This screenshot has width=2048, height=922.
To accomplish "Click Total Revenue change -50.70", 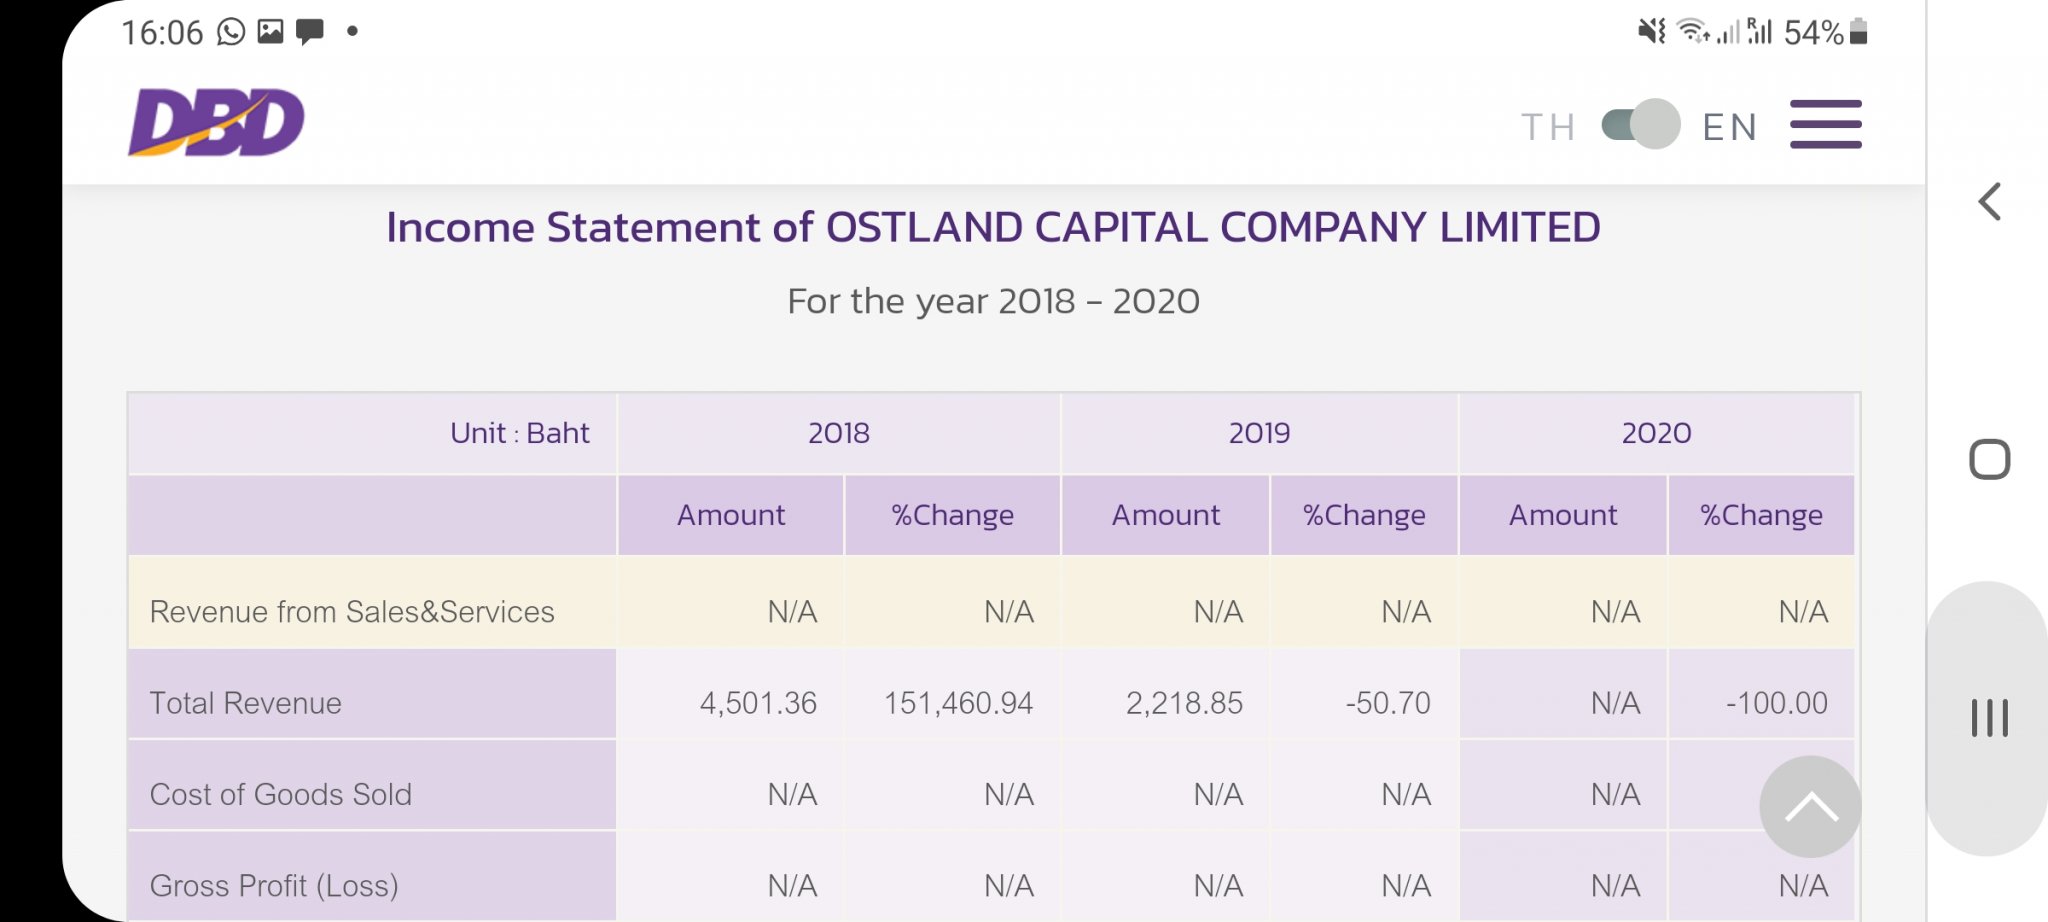I will (1388, 703).
